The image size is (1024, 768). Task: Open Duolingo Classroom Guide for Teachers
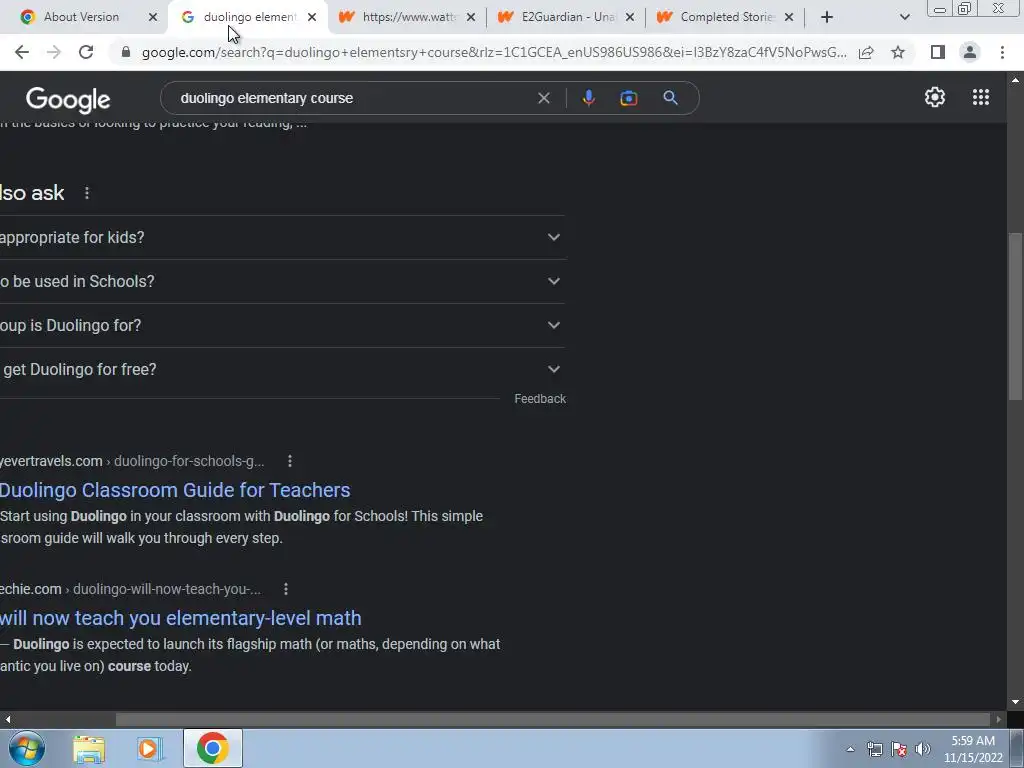pos(175,490)
